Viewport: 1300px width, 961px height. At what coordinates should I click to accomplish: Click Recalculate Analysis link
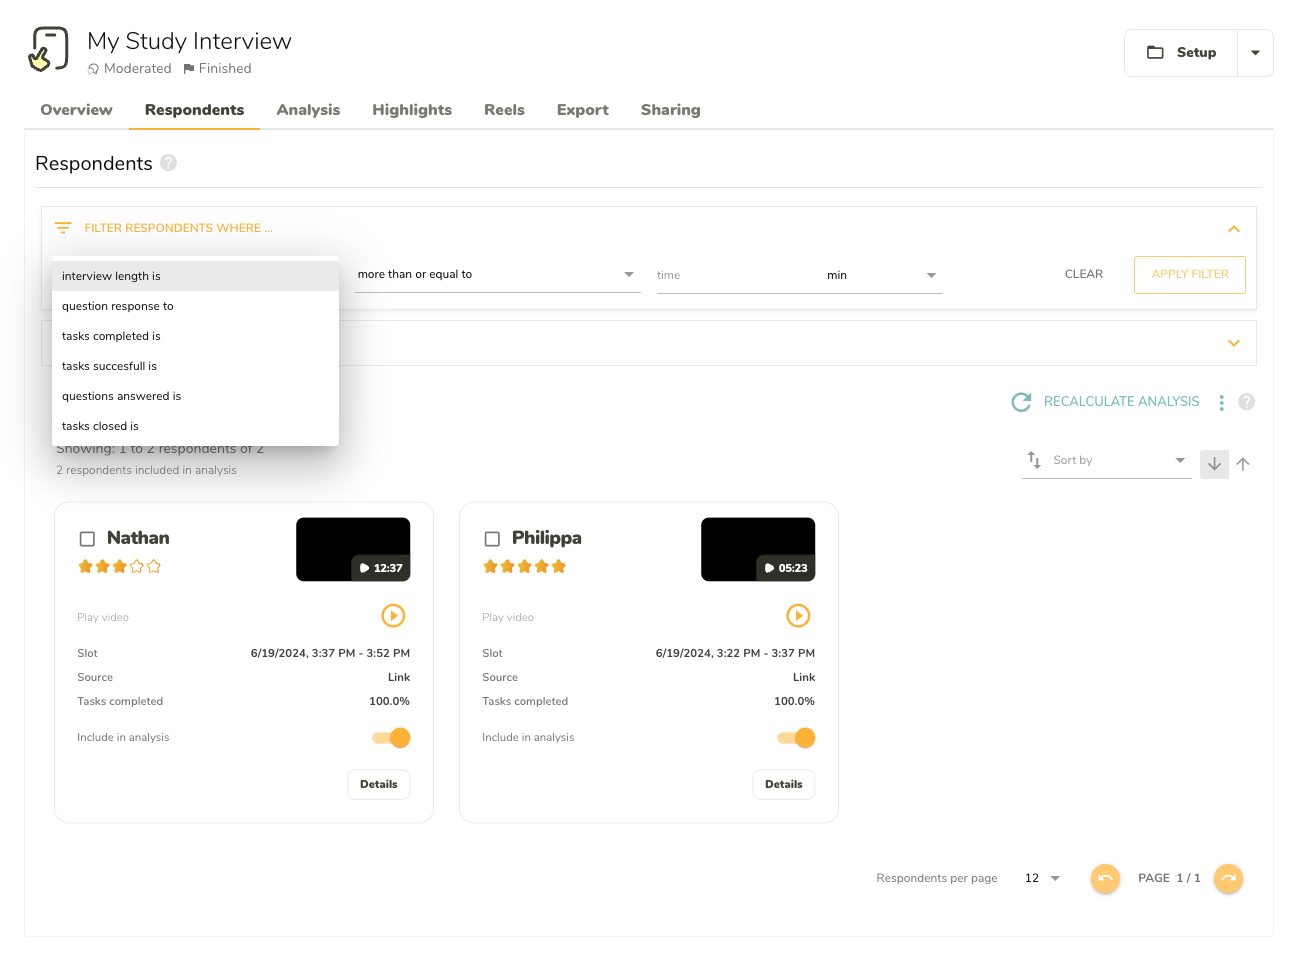(1121, 402)
